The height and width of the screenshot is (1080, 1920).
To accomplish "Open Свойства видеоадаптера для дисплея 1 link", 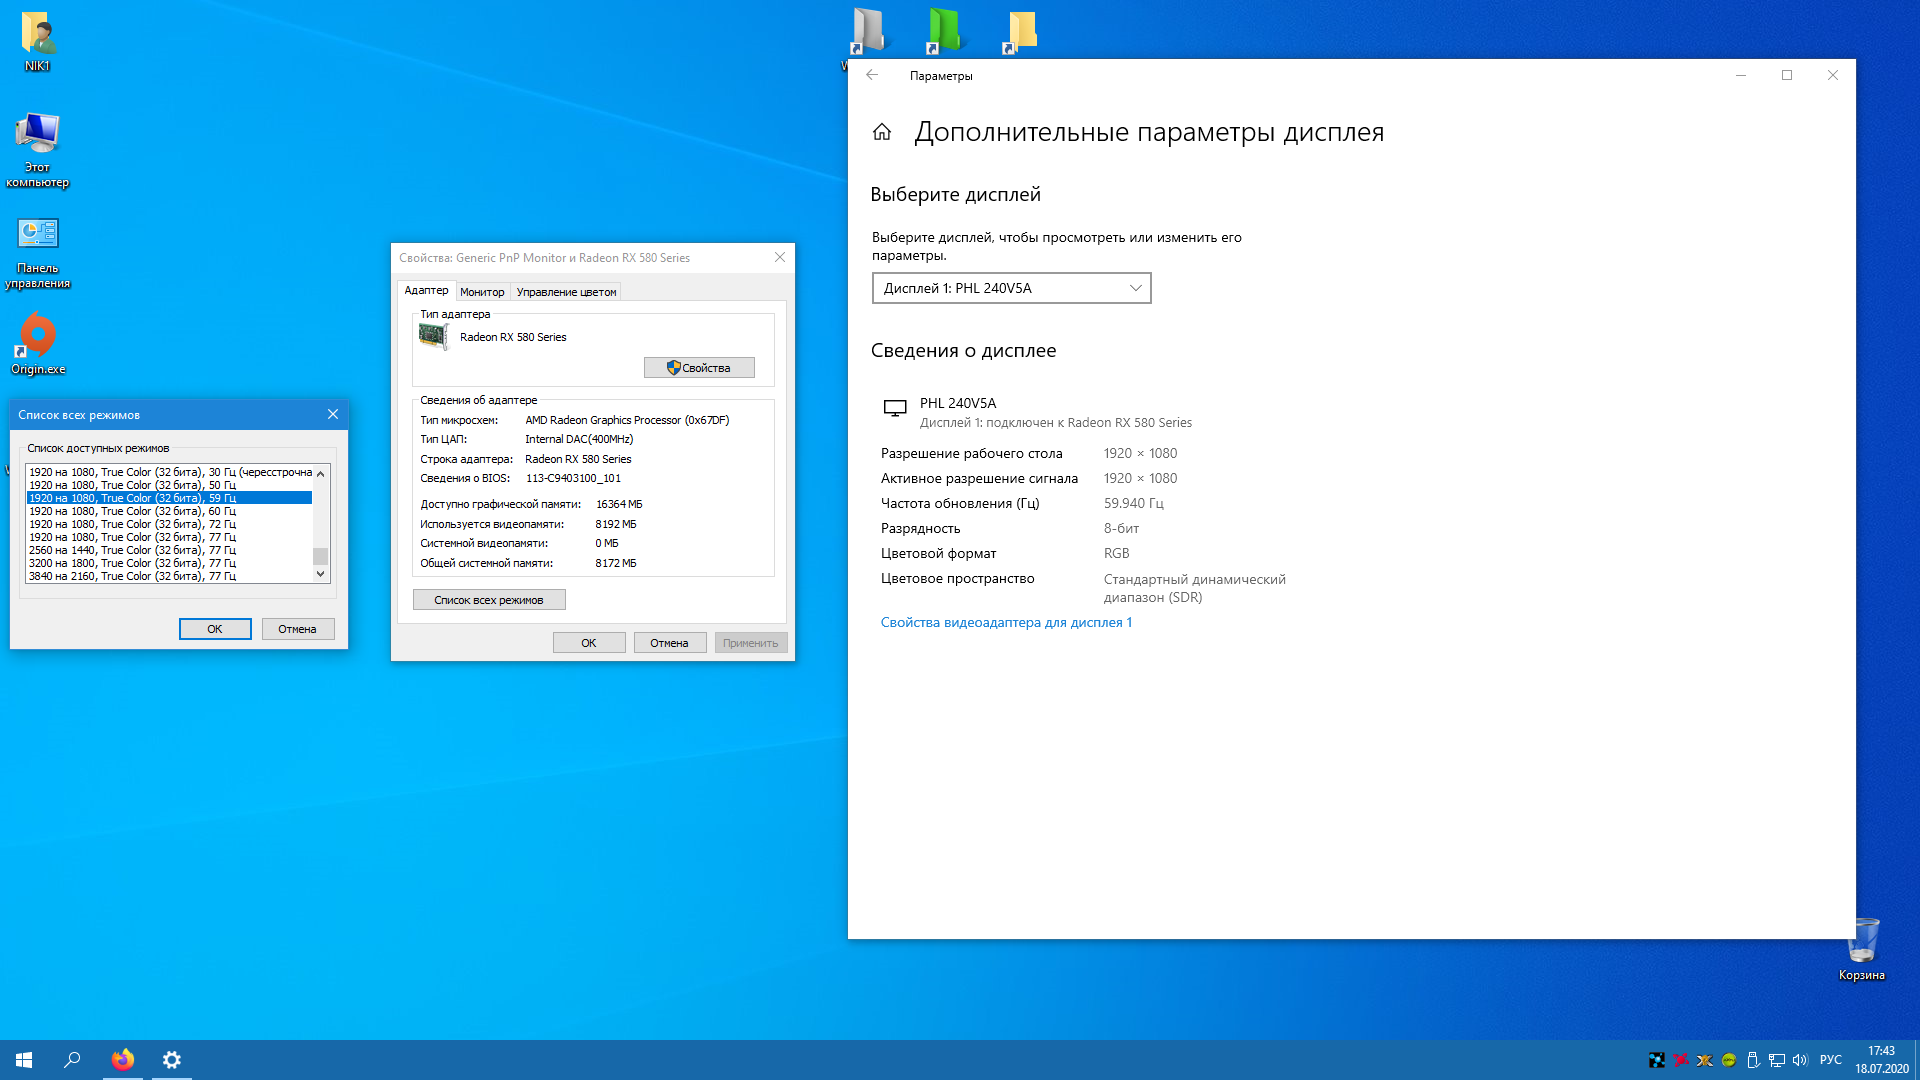I will 1006,622.
